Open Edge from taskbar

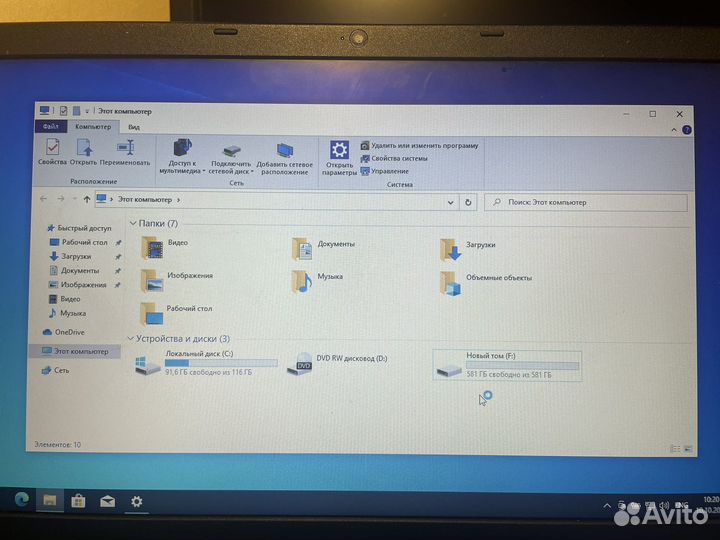click(x=22, y=499)
